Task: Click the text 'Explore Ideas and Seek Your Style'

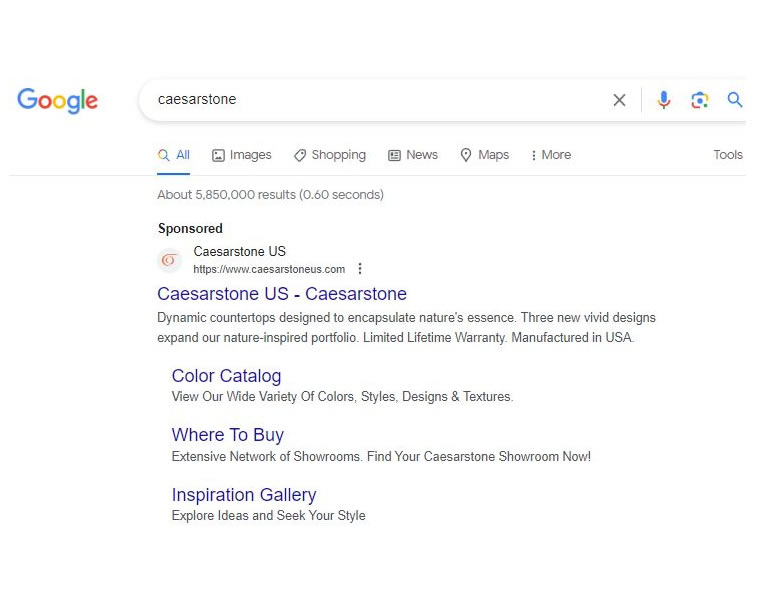Action: coord(268,515)
